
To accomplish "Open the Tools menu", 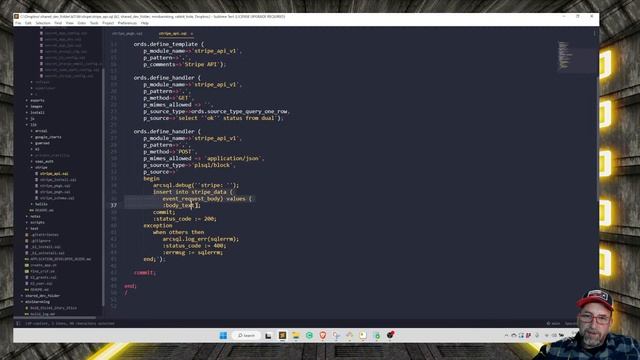I will [x=94, y=23].
